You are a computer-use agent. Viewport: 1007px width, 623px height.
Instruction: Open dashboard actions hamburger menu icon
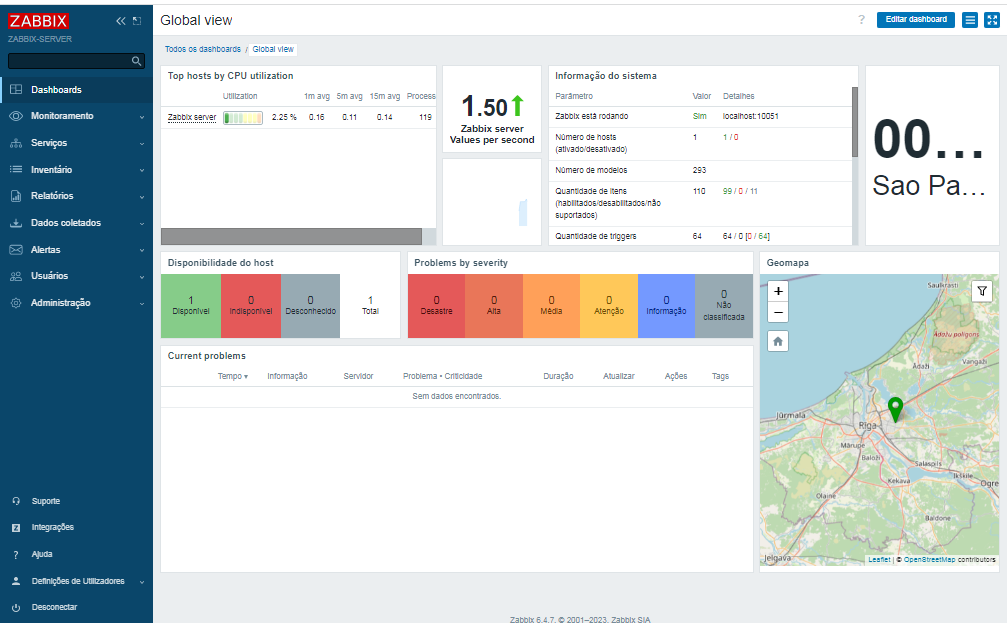(x=970, y=20)
